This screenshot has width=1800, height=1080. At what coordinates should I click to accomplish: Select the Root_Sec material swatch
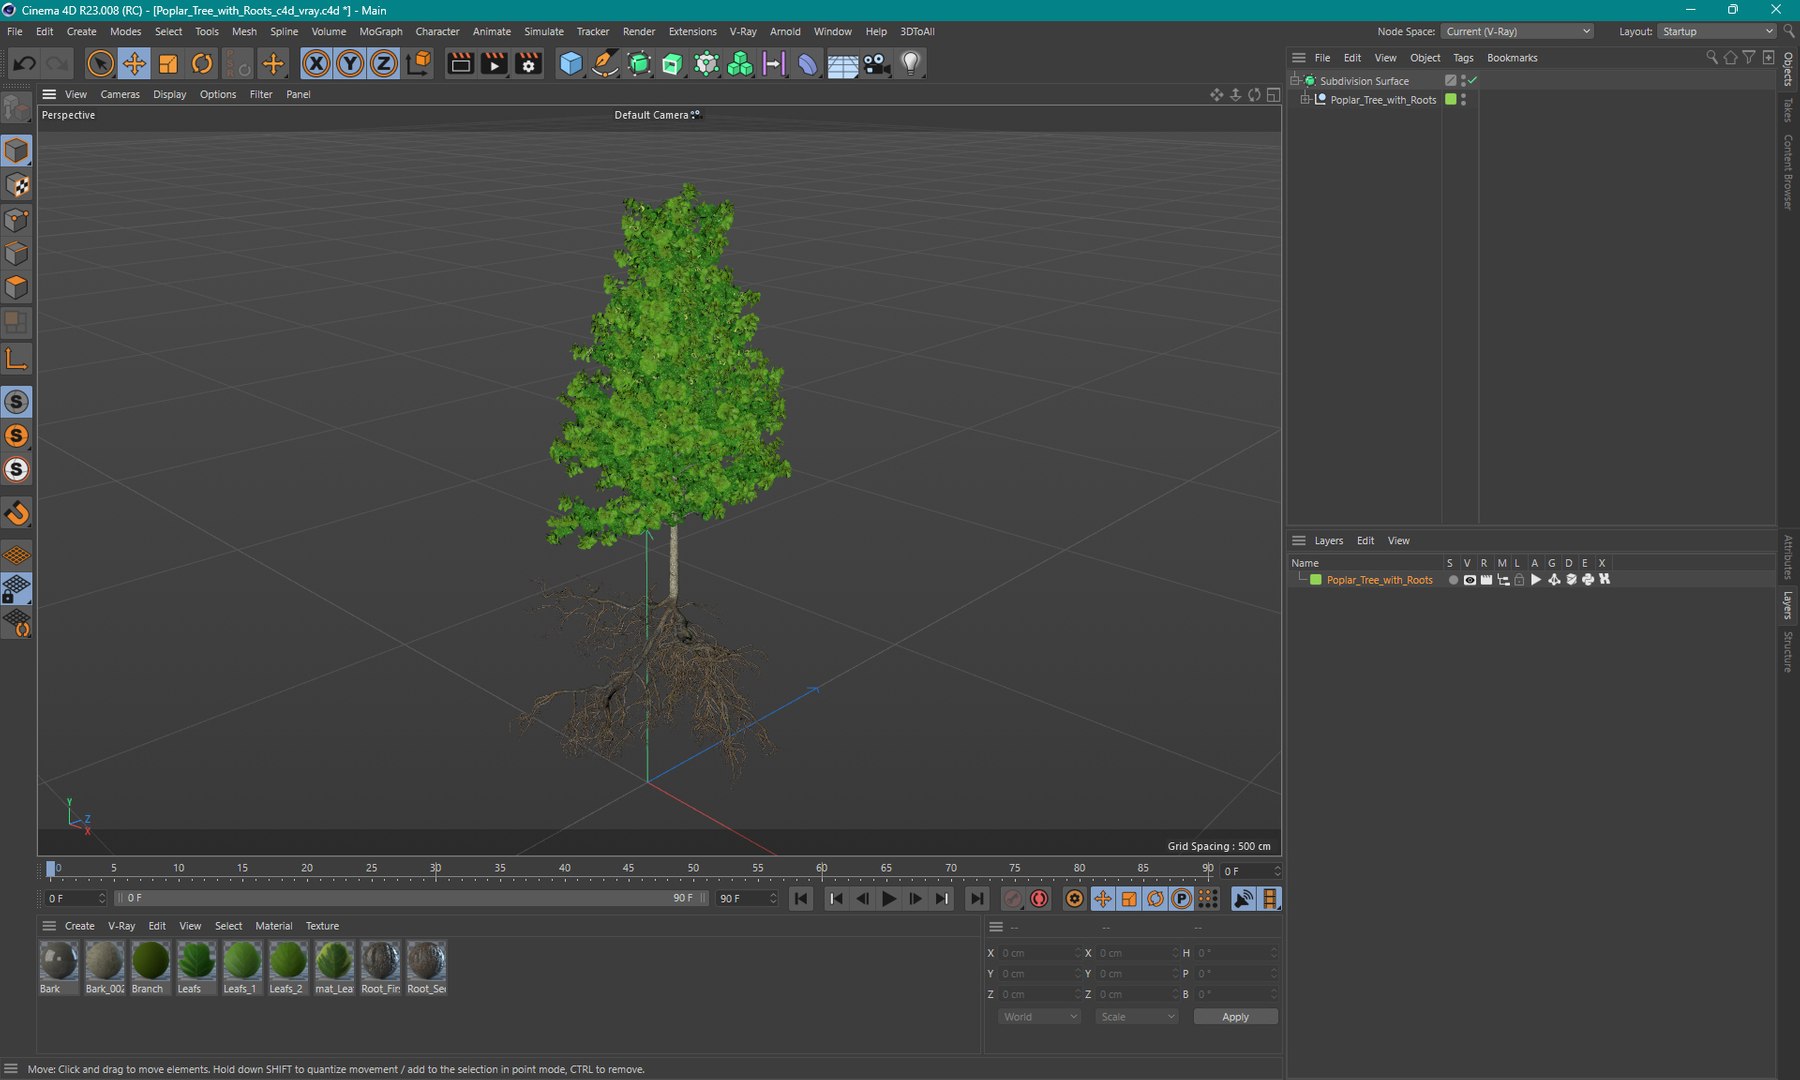[426, 968]
